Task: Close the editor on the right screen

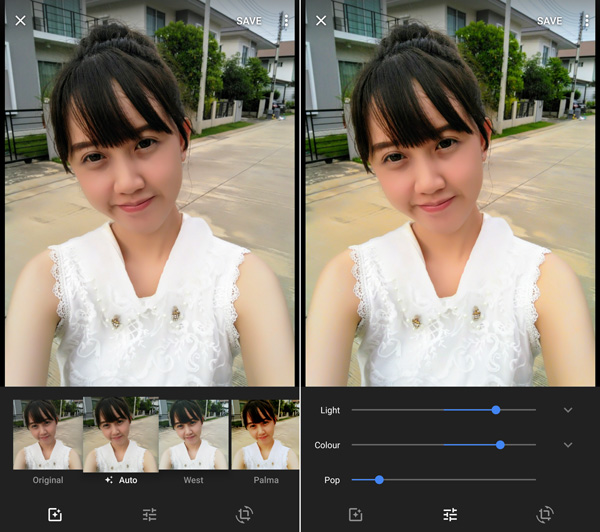Action: [x=321, y=20]
